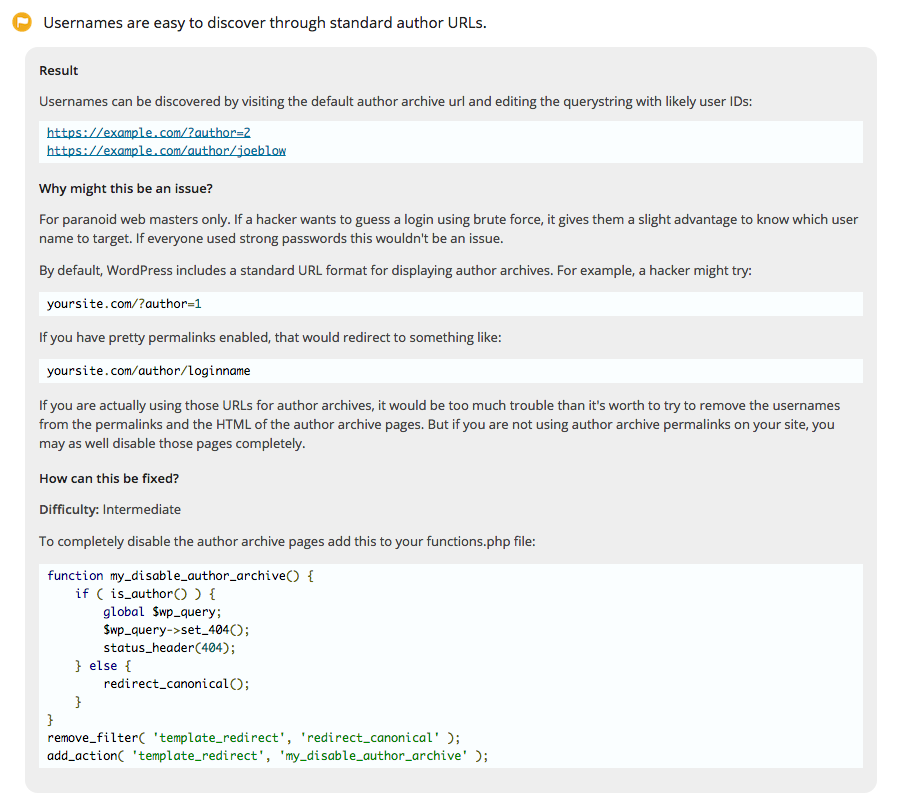Screen dimensions: 903x808
Task: Click sentence 'If you have pretty permalinks enabled'
Action: coord(270,337)
